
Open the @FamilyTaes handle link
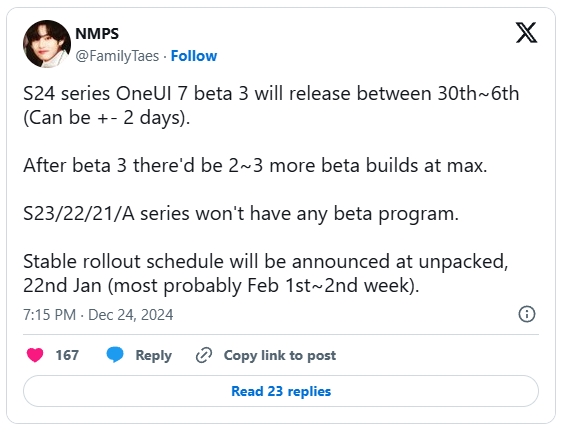pos(117,56)
